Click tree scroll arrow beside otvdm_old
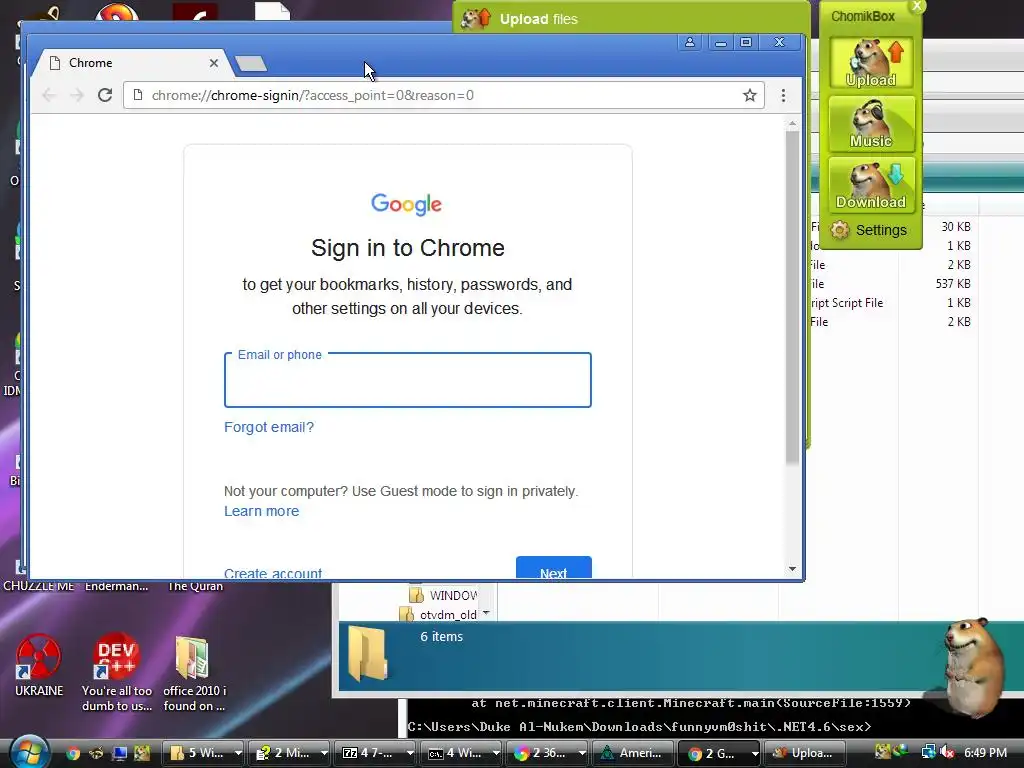This screenshot has width=1024, height=768. [x=486, y=613]
